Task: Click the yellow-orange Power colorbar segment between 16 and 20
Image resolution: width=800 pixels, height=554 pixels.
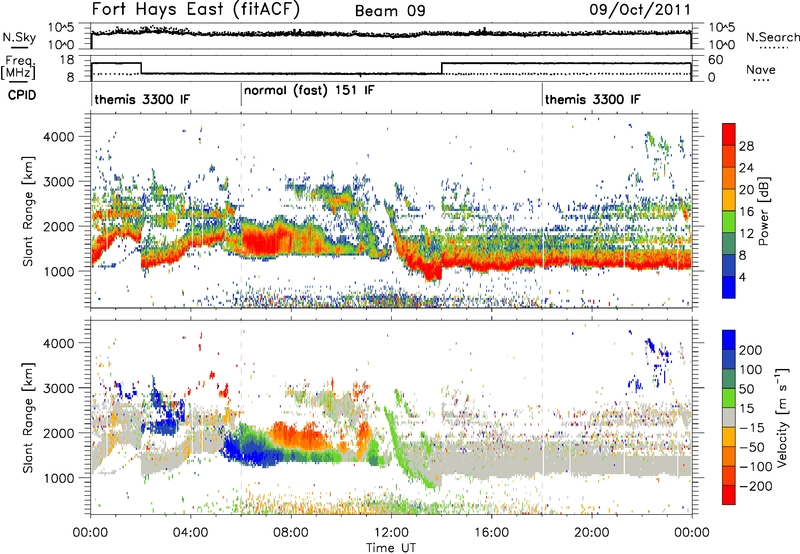Action: coord(729,200)
